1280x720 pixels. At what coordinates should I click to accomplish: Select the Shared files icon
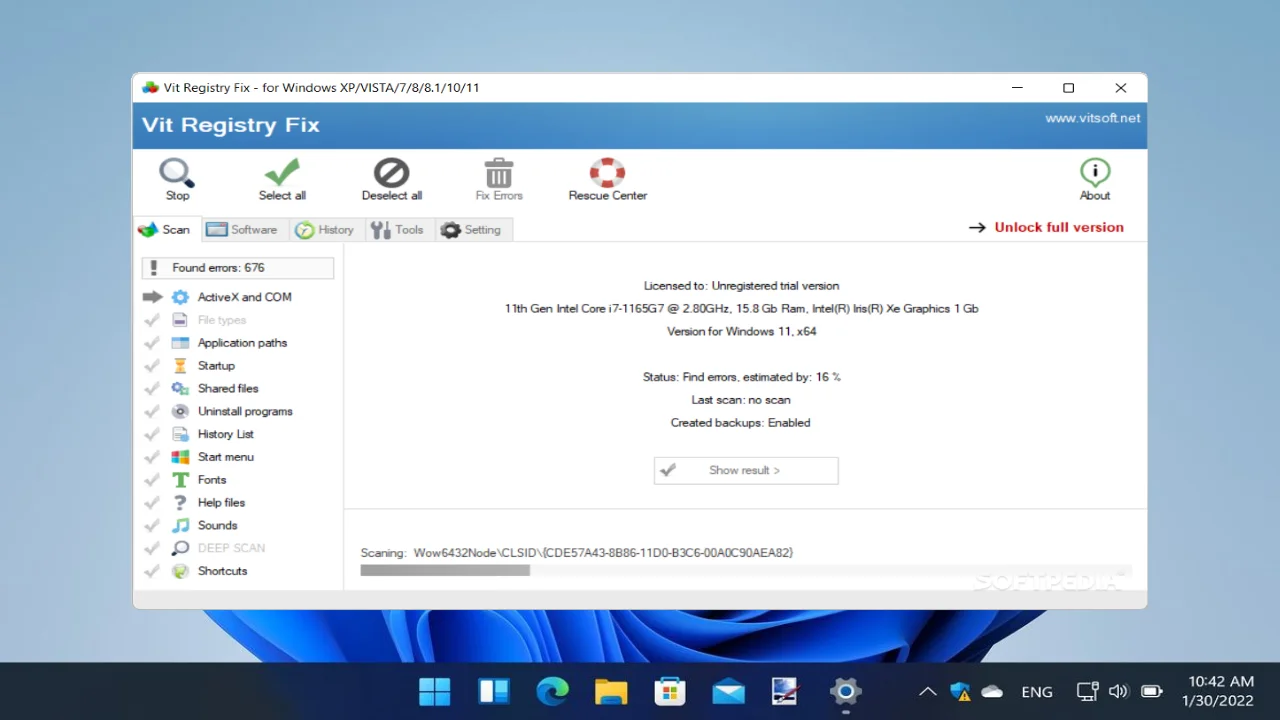click(x=180, y=388)
